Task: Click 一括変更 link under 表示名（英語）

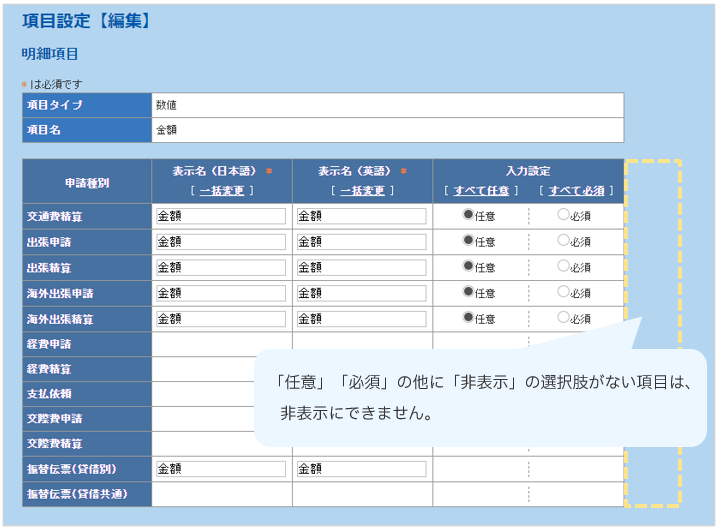Action: point(362,191)
